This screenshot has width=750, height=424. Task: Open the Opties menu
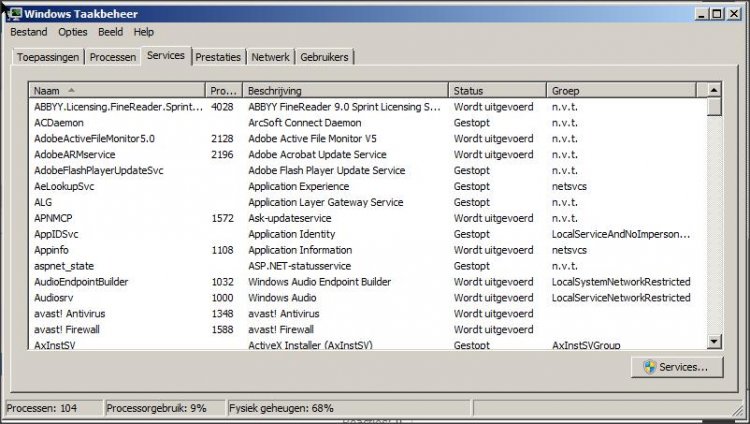[x=73, y=32]
